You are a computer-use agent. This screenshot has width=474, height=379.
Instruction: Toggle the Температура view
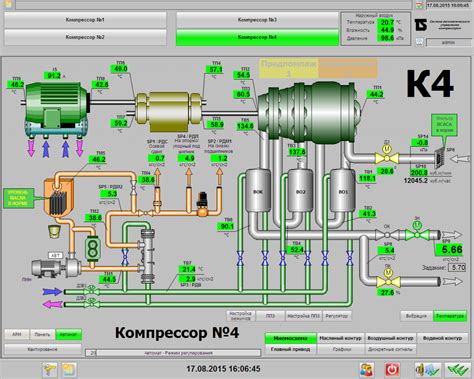450,316
